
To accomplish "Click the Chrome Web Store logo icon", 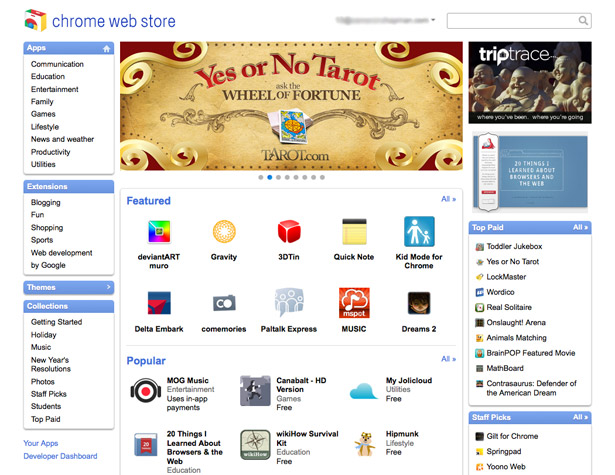I will [x=35, y=20].
